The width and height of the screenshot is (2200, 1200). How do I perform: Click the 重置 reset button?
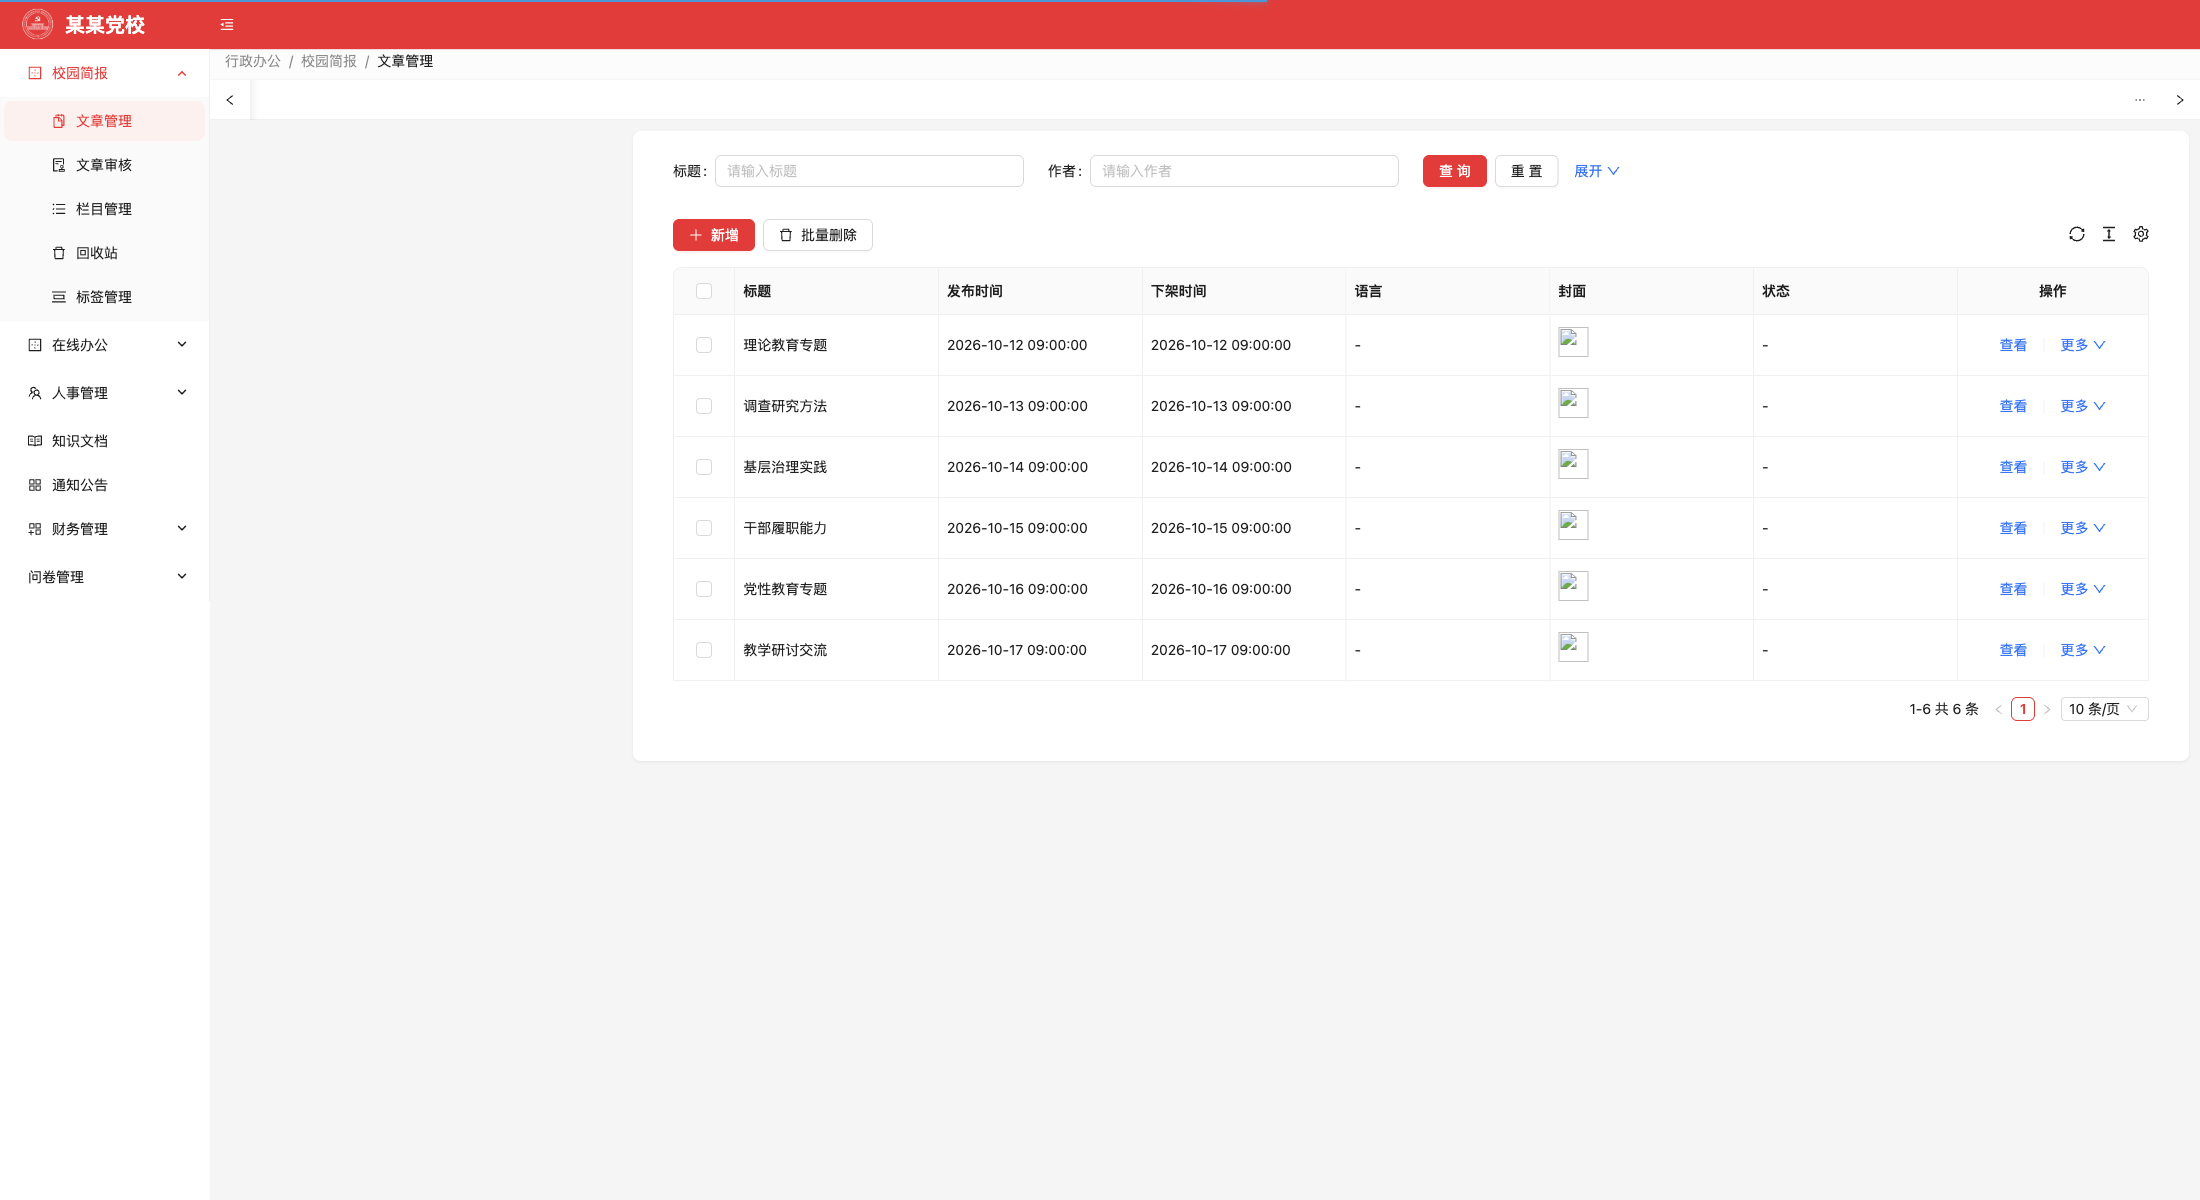click(1526, 171)
